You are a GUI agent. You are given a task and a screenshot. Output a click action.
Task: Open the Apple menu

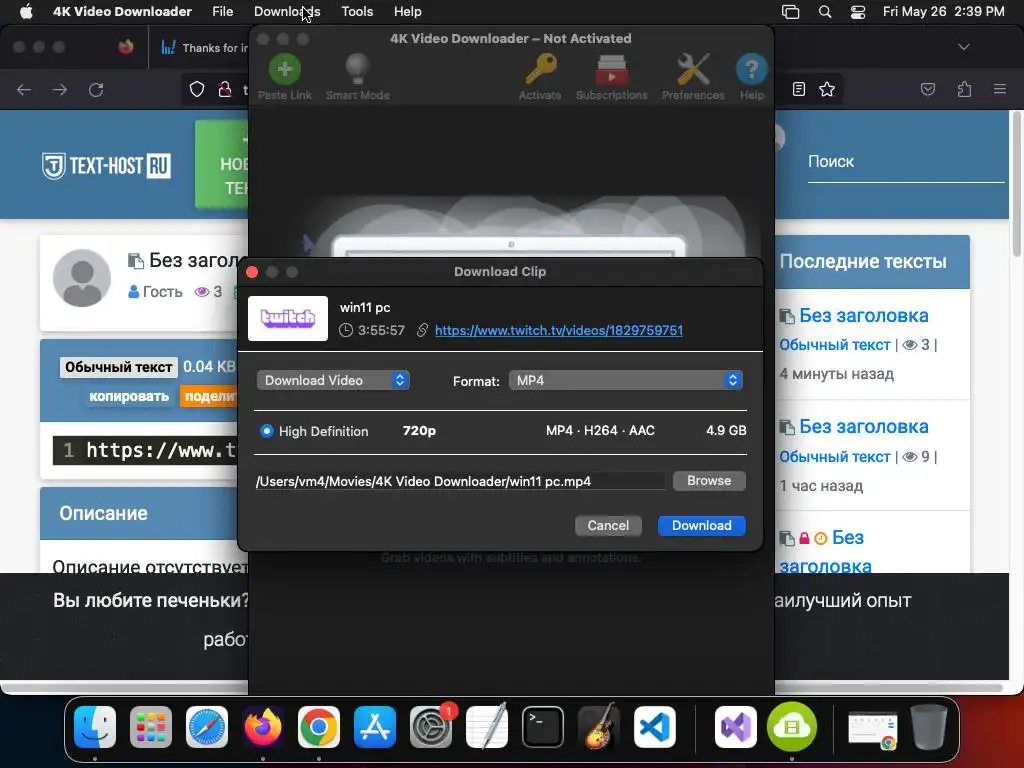[x=26, y=12]
